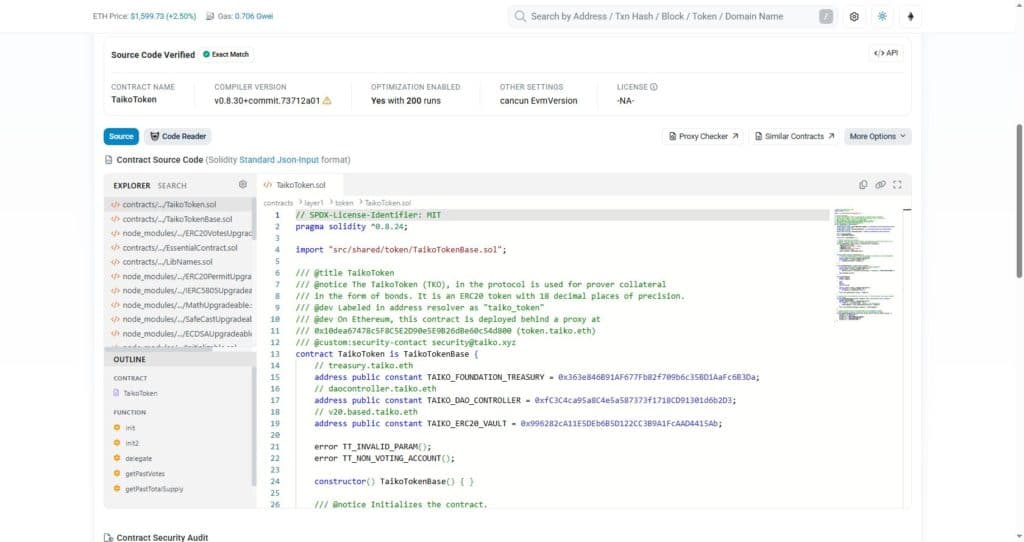Copy source code with copy icon
This screenshot has width=1024, height=542.
click(863, 185)
